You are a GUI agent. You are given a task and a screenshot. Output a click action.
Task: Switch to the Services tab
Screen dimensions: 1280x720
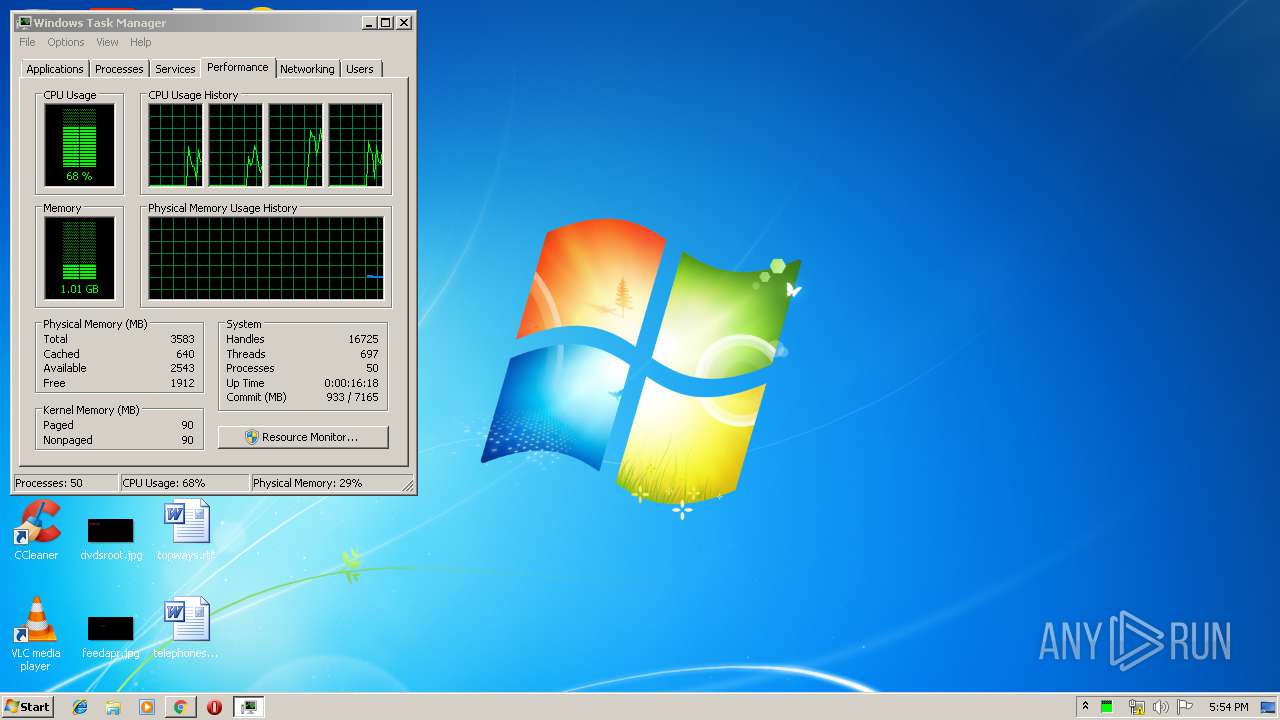pyautogui.click(x=175, y=69)
